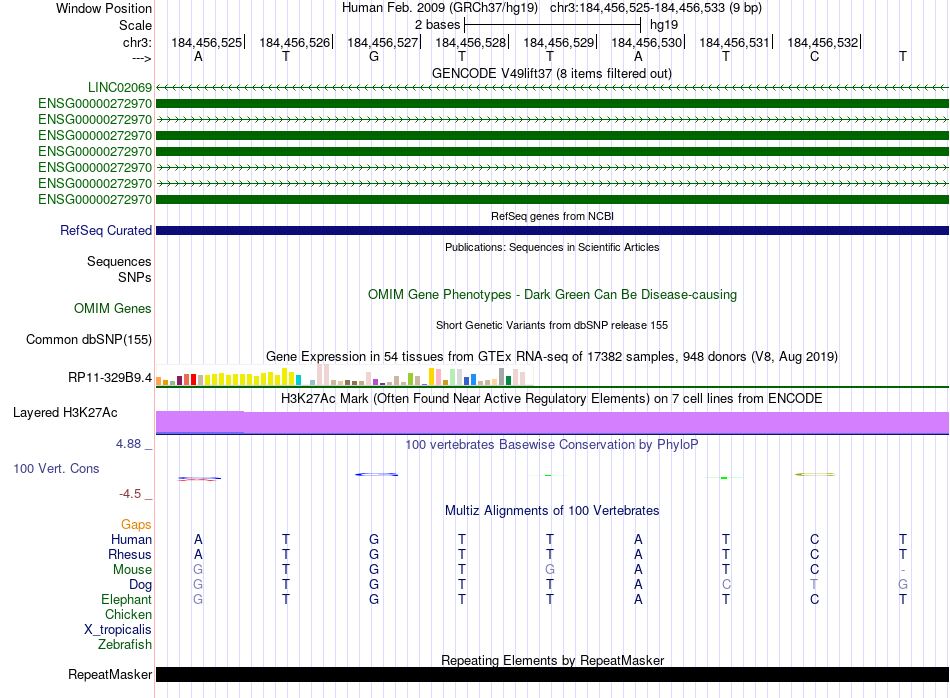
Task: Click the Window Position label
Action: pyautogui.click(x=104, y=8)
